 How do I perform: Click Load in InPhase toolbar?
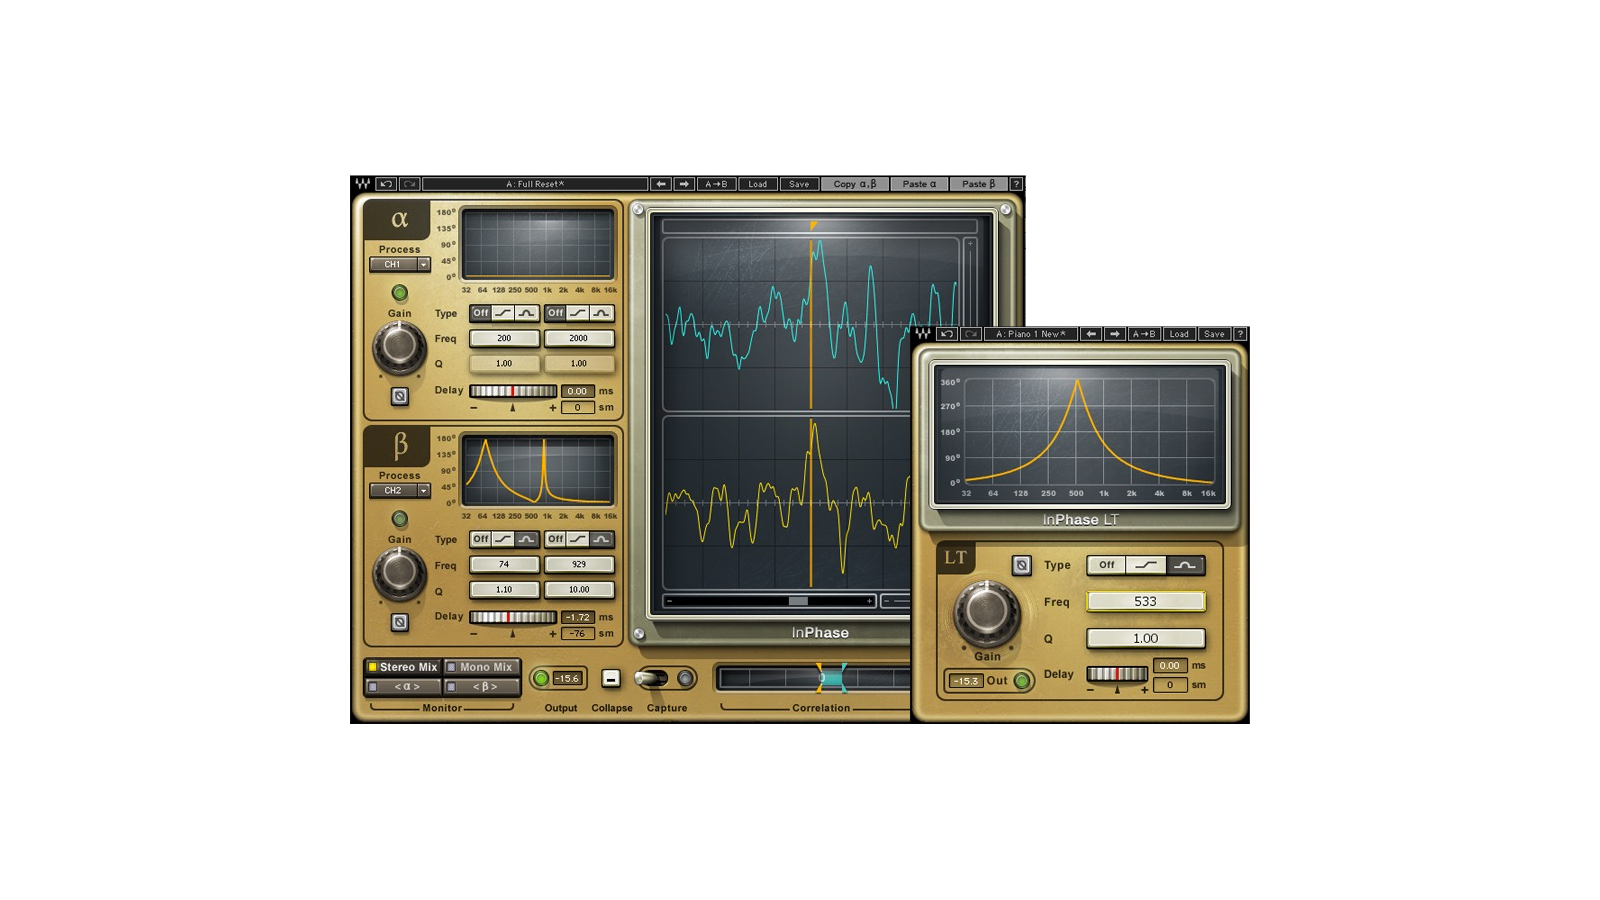758,184
